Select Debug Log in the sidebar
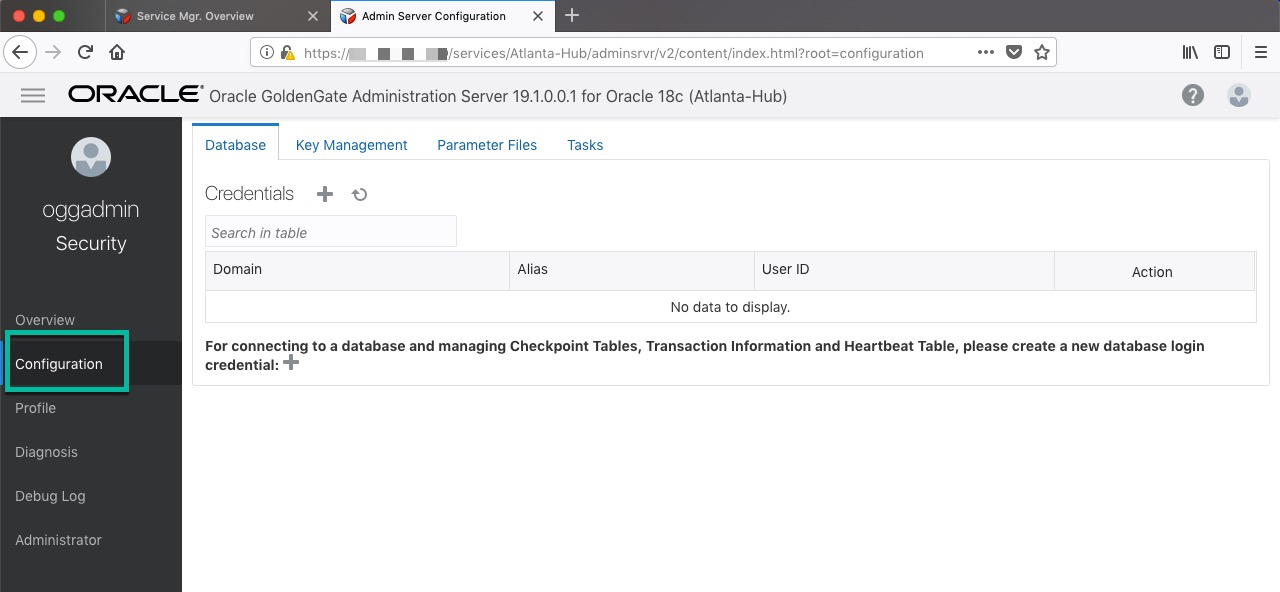Screen dimensions: 1280x592 coord(50,496)
